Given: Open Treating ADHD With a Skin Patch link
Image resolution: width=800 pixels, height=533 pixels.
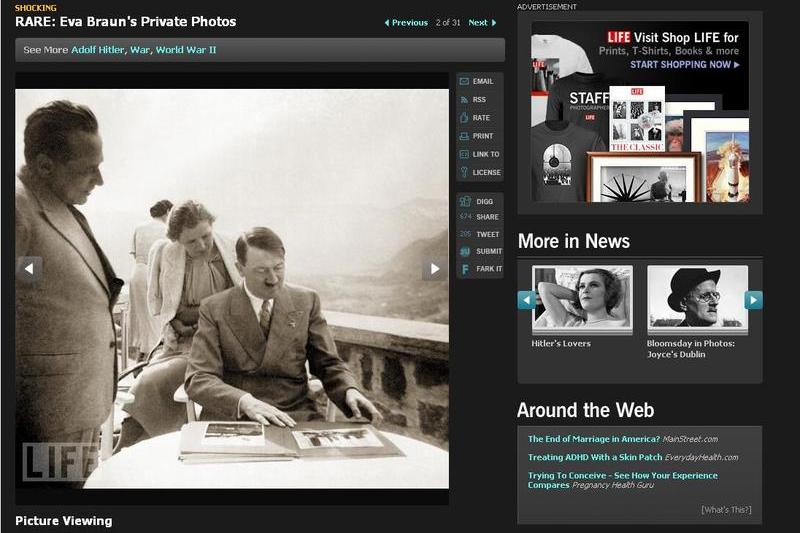Looking at the screenshot, I should click(x=595, y=458).
